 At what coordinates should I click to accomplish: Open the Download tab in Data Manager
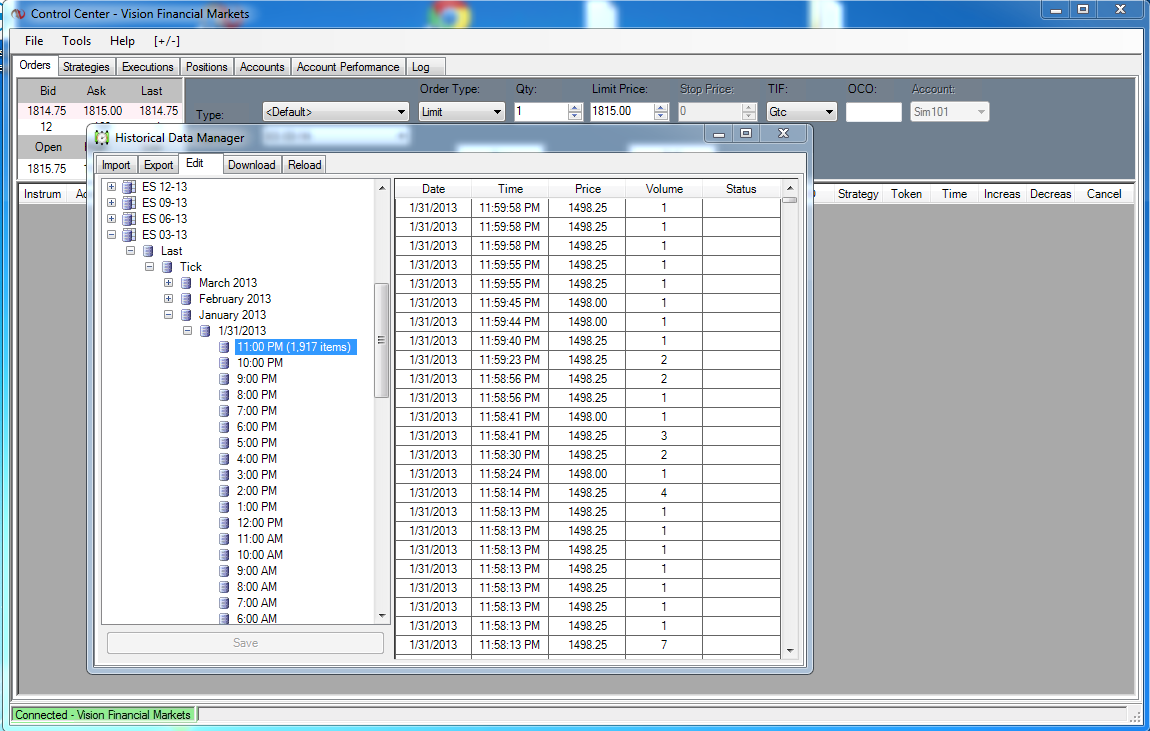(252, 165)
